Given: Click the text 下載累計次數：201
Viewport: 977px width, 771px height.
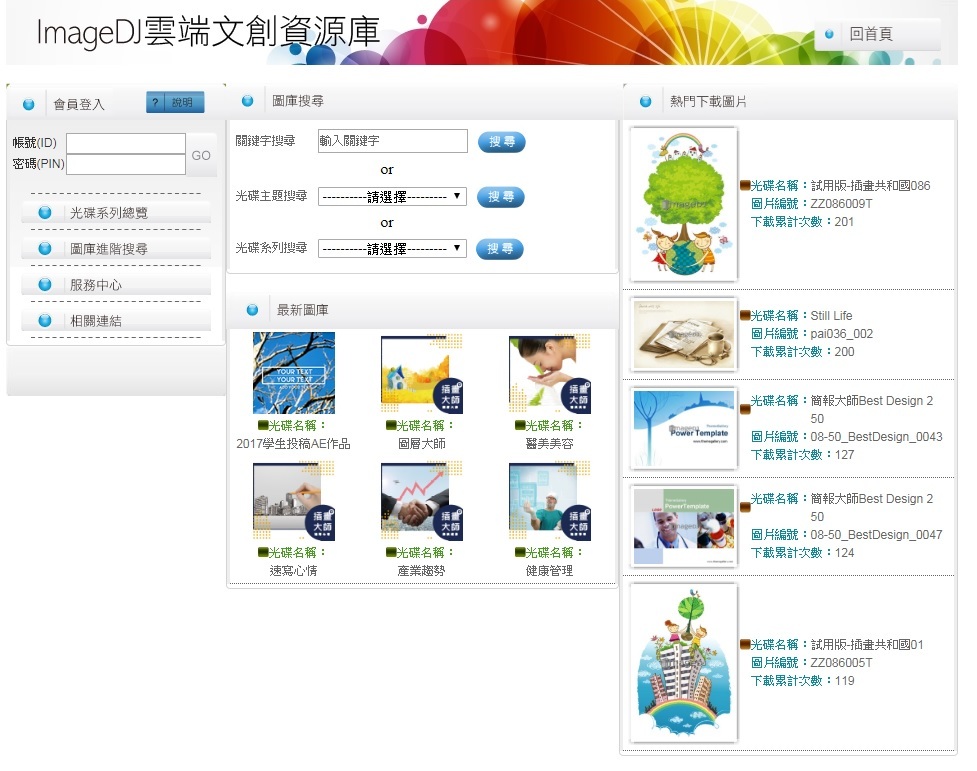Looking at the screenshot, I should [803, 222].
